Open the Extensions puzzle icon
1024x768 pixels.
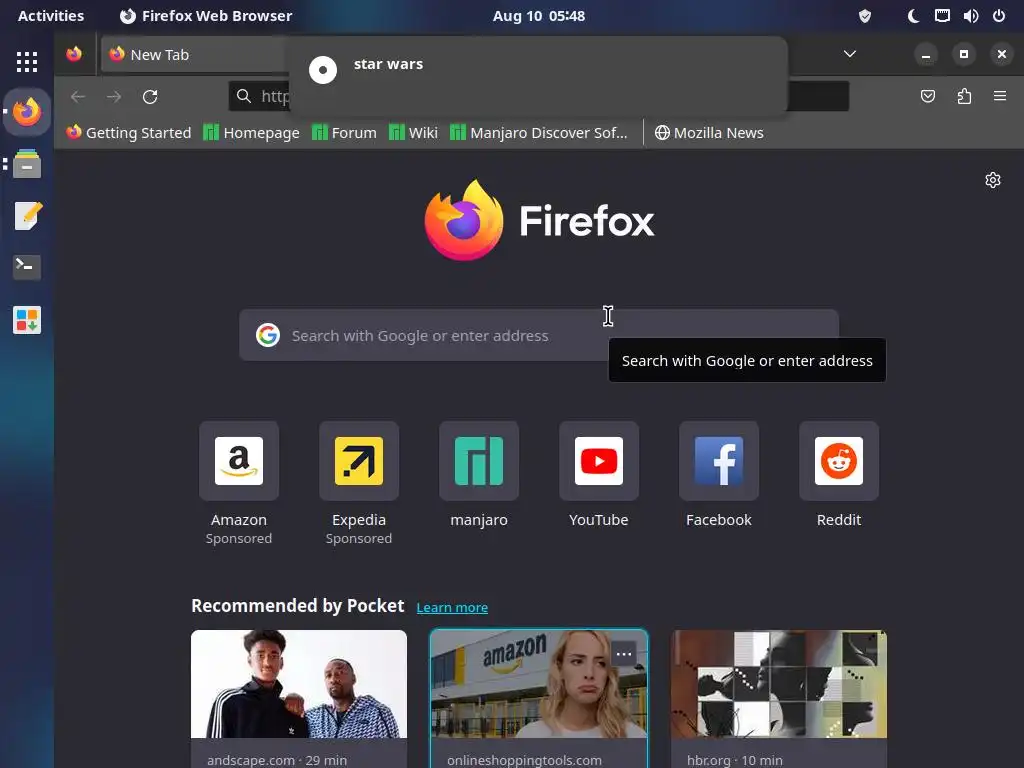(964, 97)
